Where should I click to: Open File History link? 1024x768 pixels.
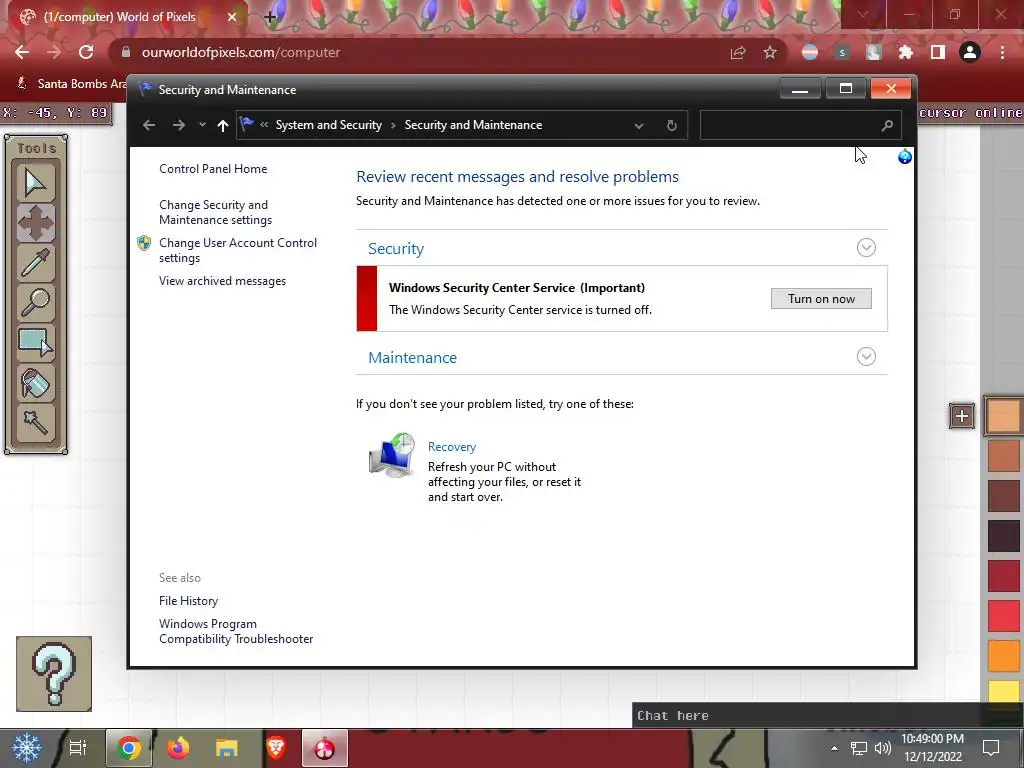(188, 601)
